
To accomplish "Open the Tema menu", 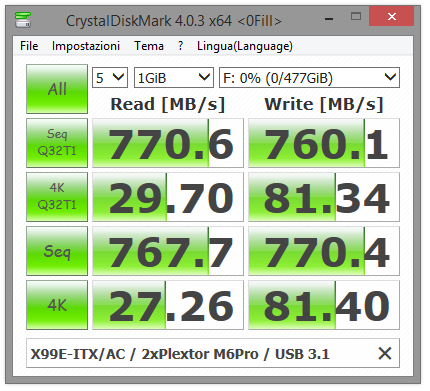I will (x=149, y=46).
